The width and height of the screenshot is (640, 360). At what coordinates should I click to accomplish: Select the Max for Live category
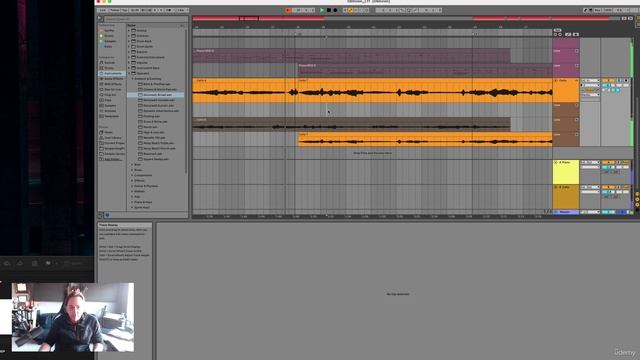tap(113, 89)
